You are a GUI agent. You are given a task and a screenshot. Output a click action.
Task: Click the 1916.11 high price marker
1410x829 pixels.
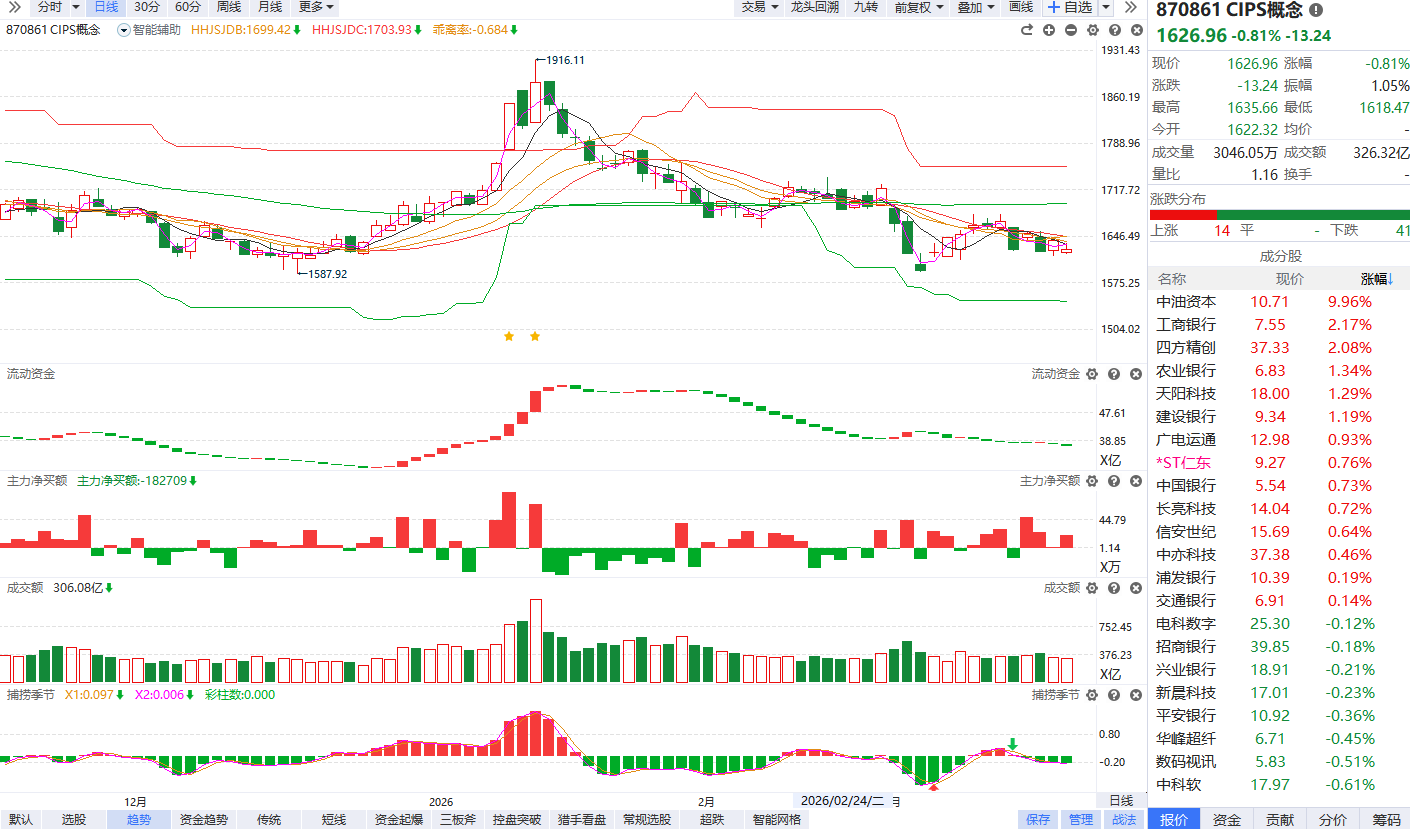tap(565, 60)
